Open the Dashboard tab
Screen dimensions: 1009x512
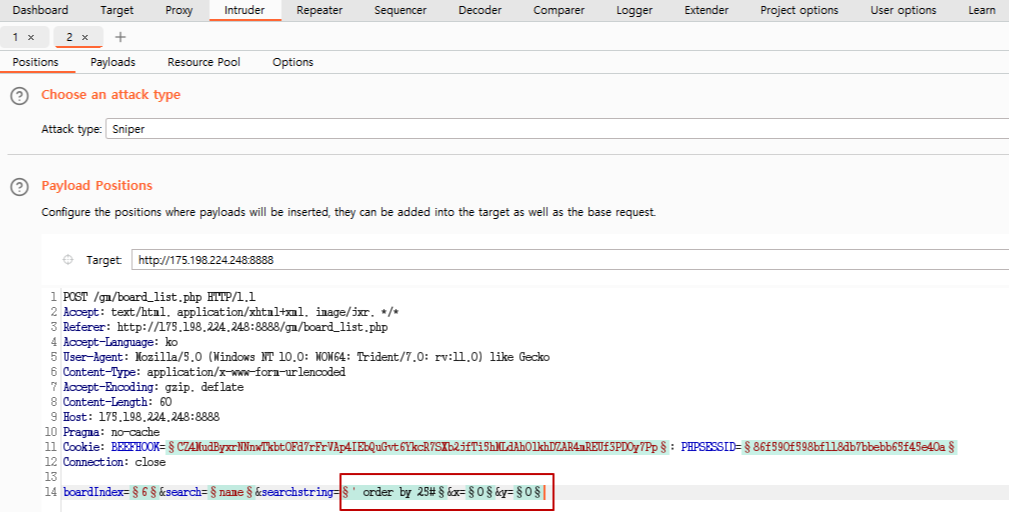click(40, 10)
